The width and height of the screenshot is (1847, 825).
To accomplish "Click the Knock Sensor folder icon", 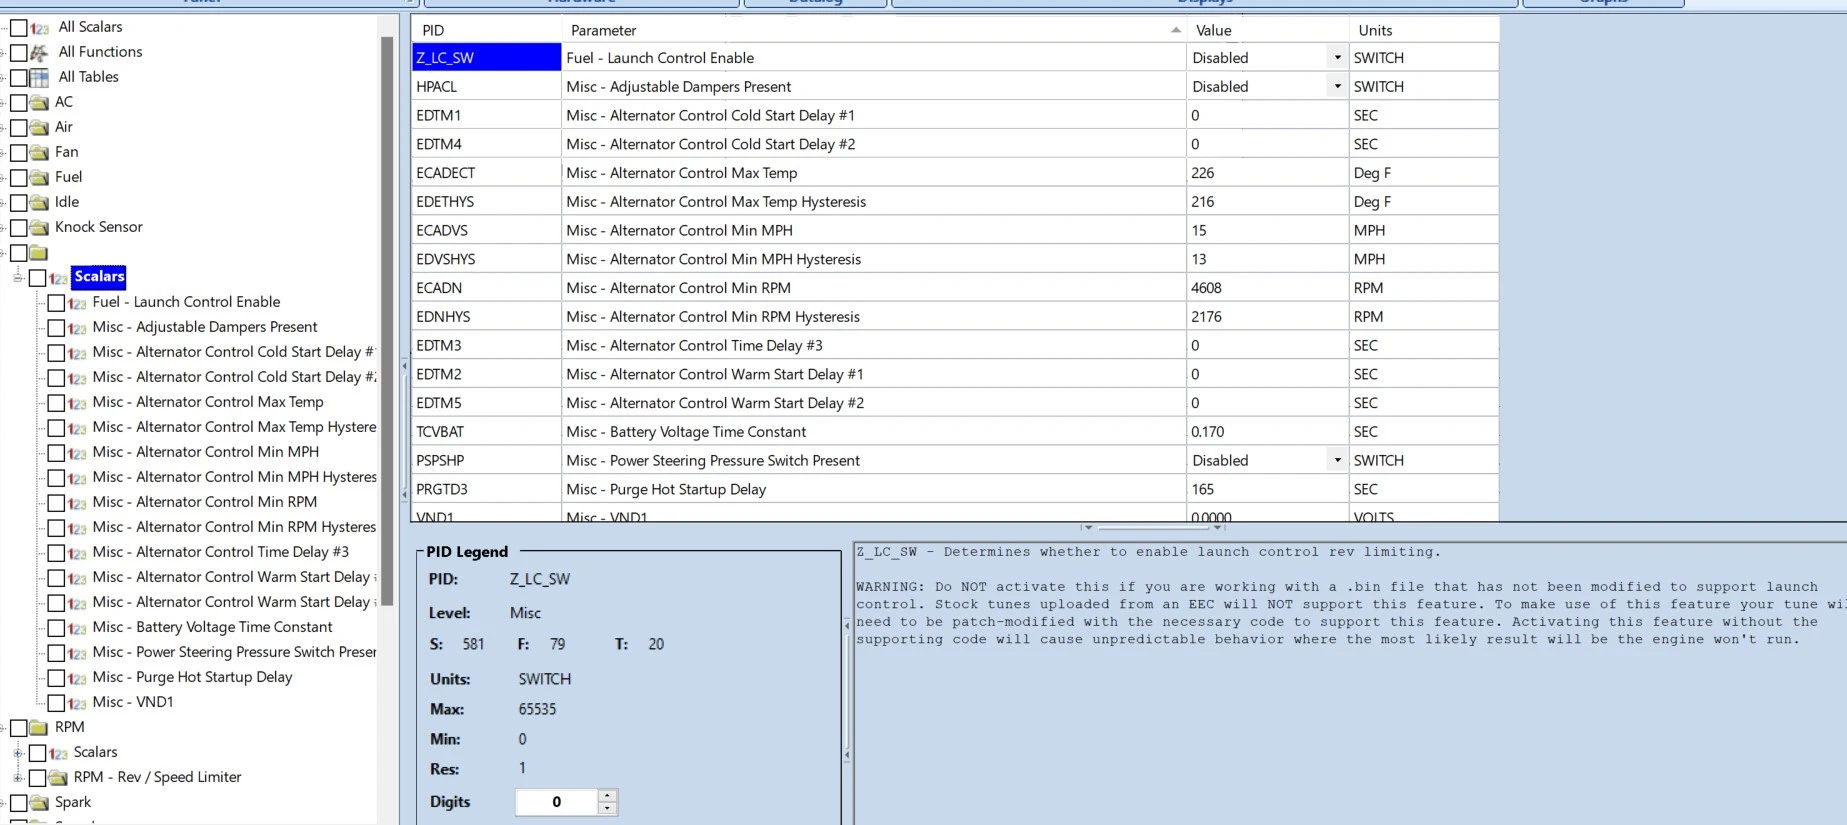I will coord(39,228).
